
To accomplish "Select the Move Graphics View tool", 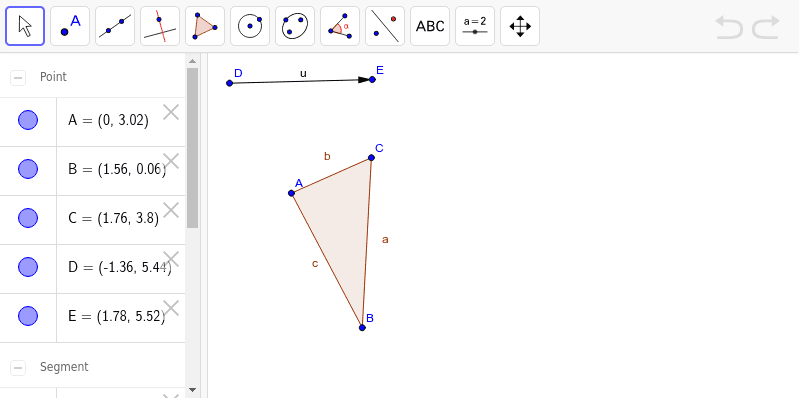I will (x=520, y=26).
